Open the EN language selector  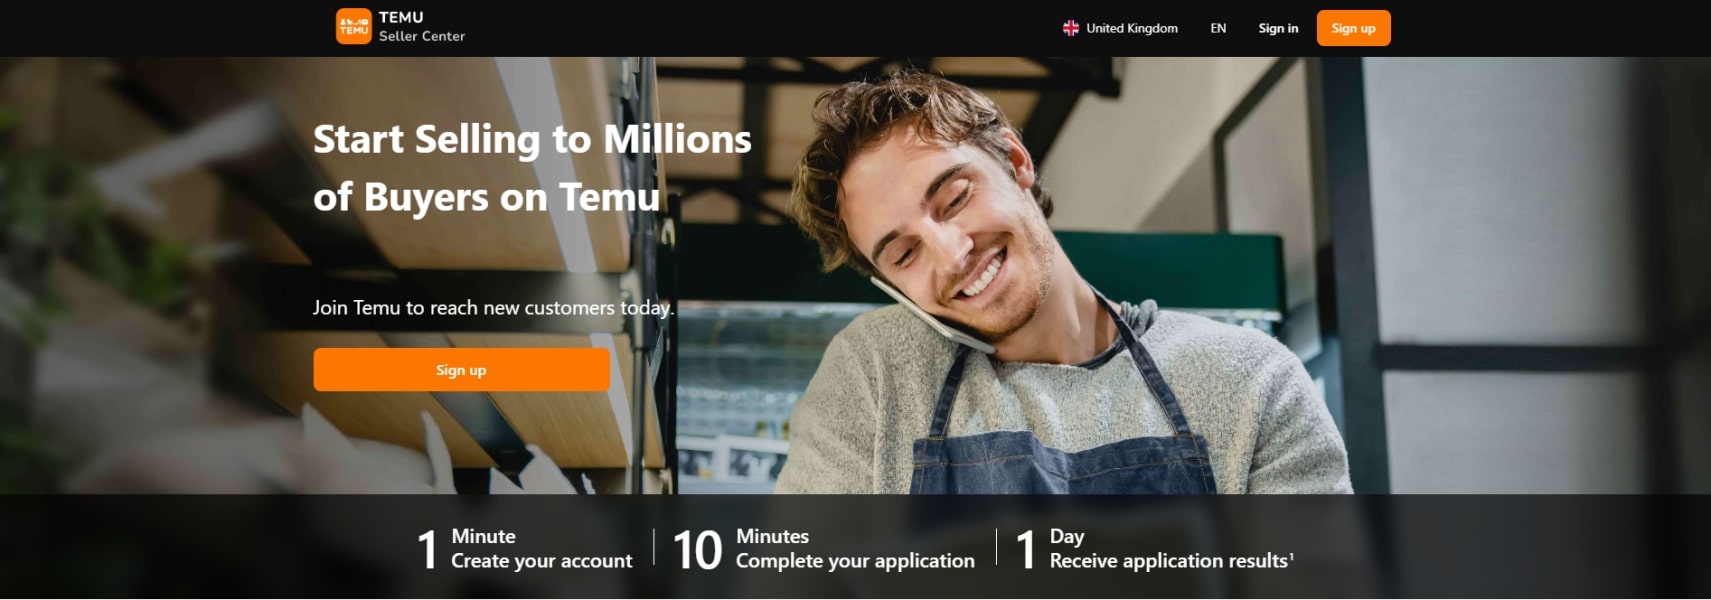[1218, 28]
